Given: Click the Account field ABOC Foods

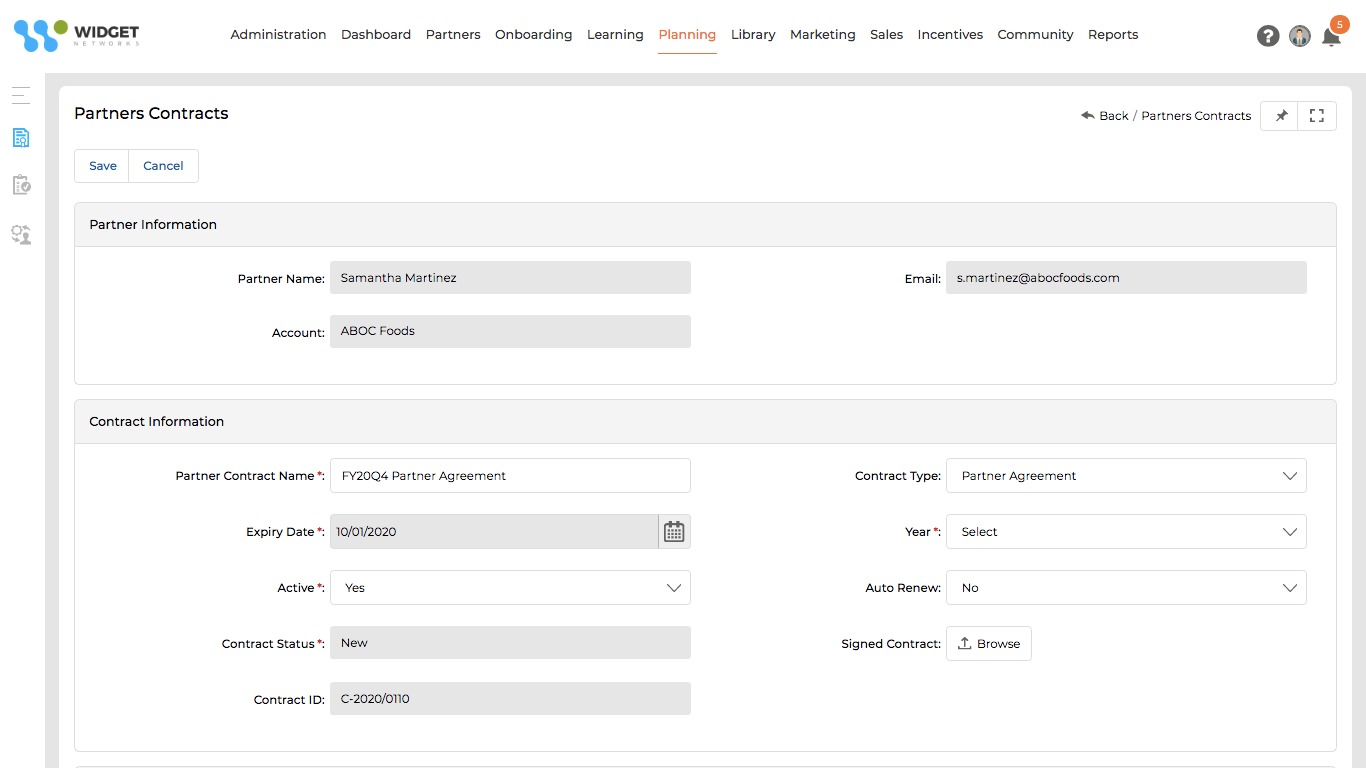Looking at the screenshot, I should [510, 331].
